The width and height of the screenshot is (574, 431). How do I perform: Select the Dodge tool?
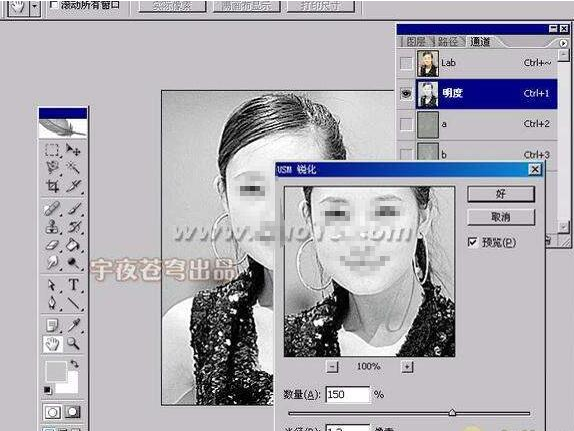pyautogui.click(x=73, y=262)
